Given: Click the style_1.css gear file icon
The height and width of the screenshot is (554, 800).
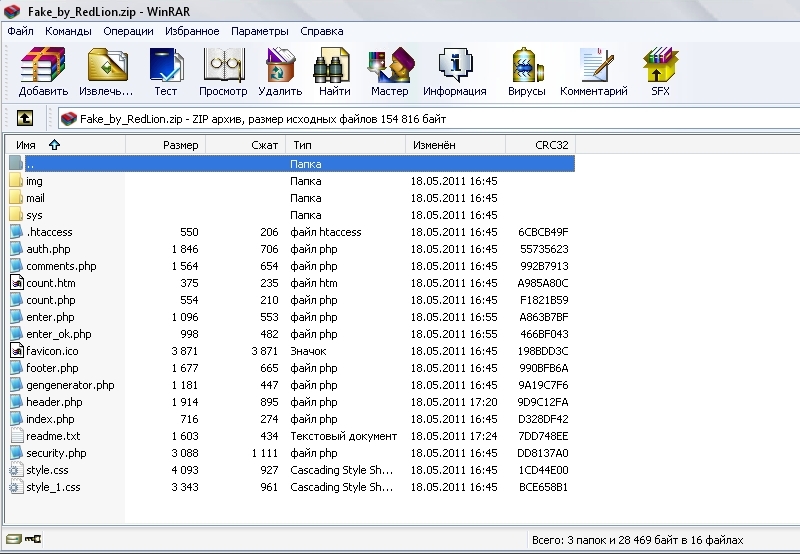Looking at the screenshot, I should click(17, 487).
